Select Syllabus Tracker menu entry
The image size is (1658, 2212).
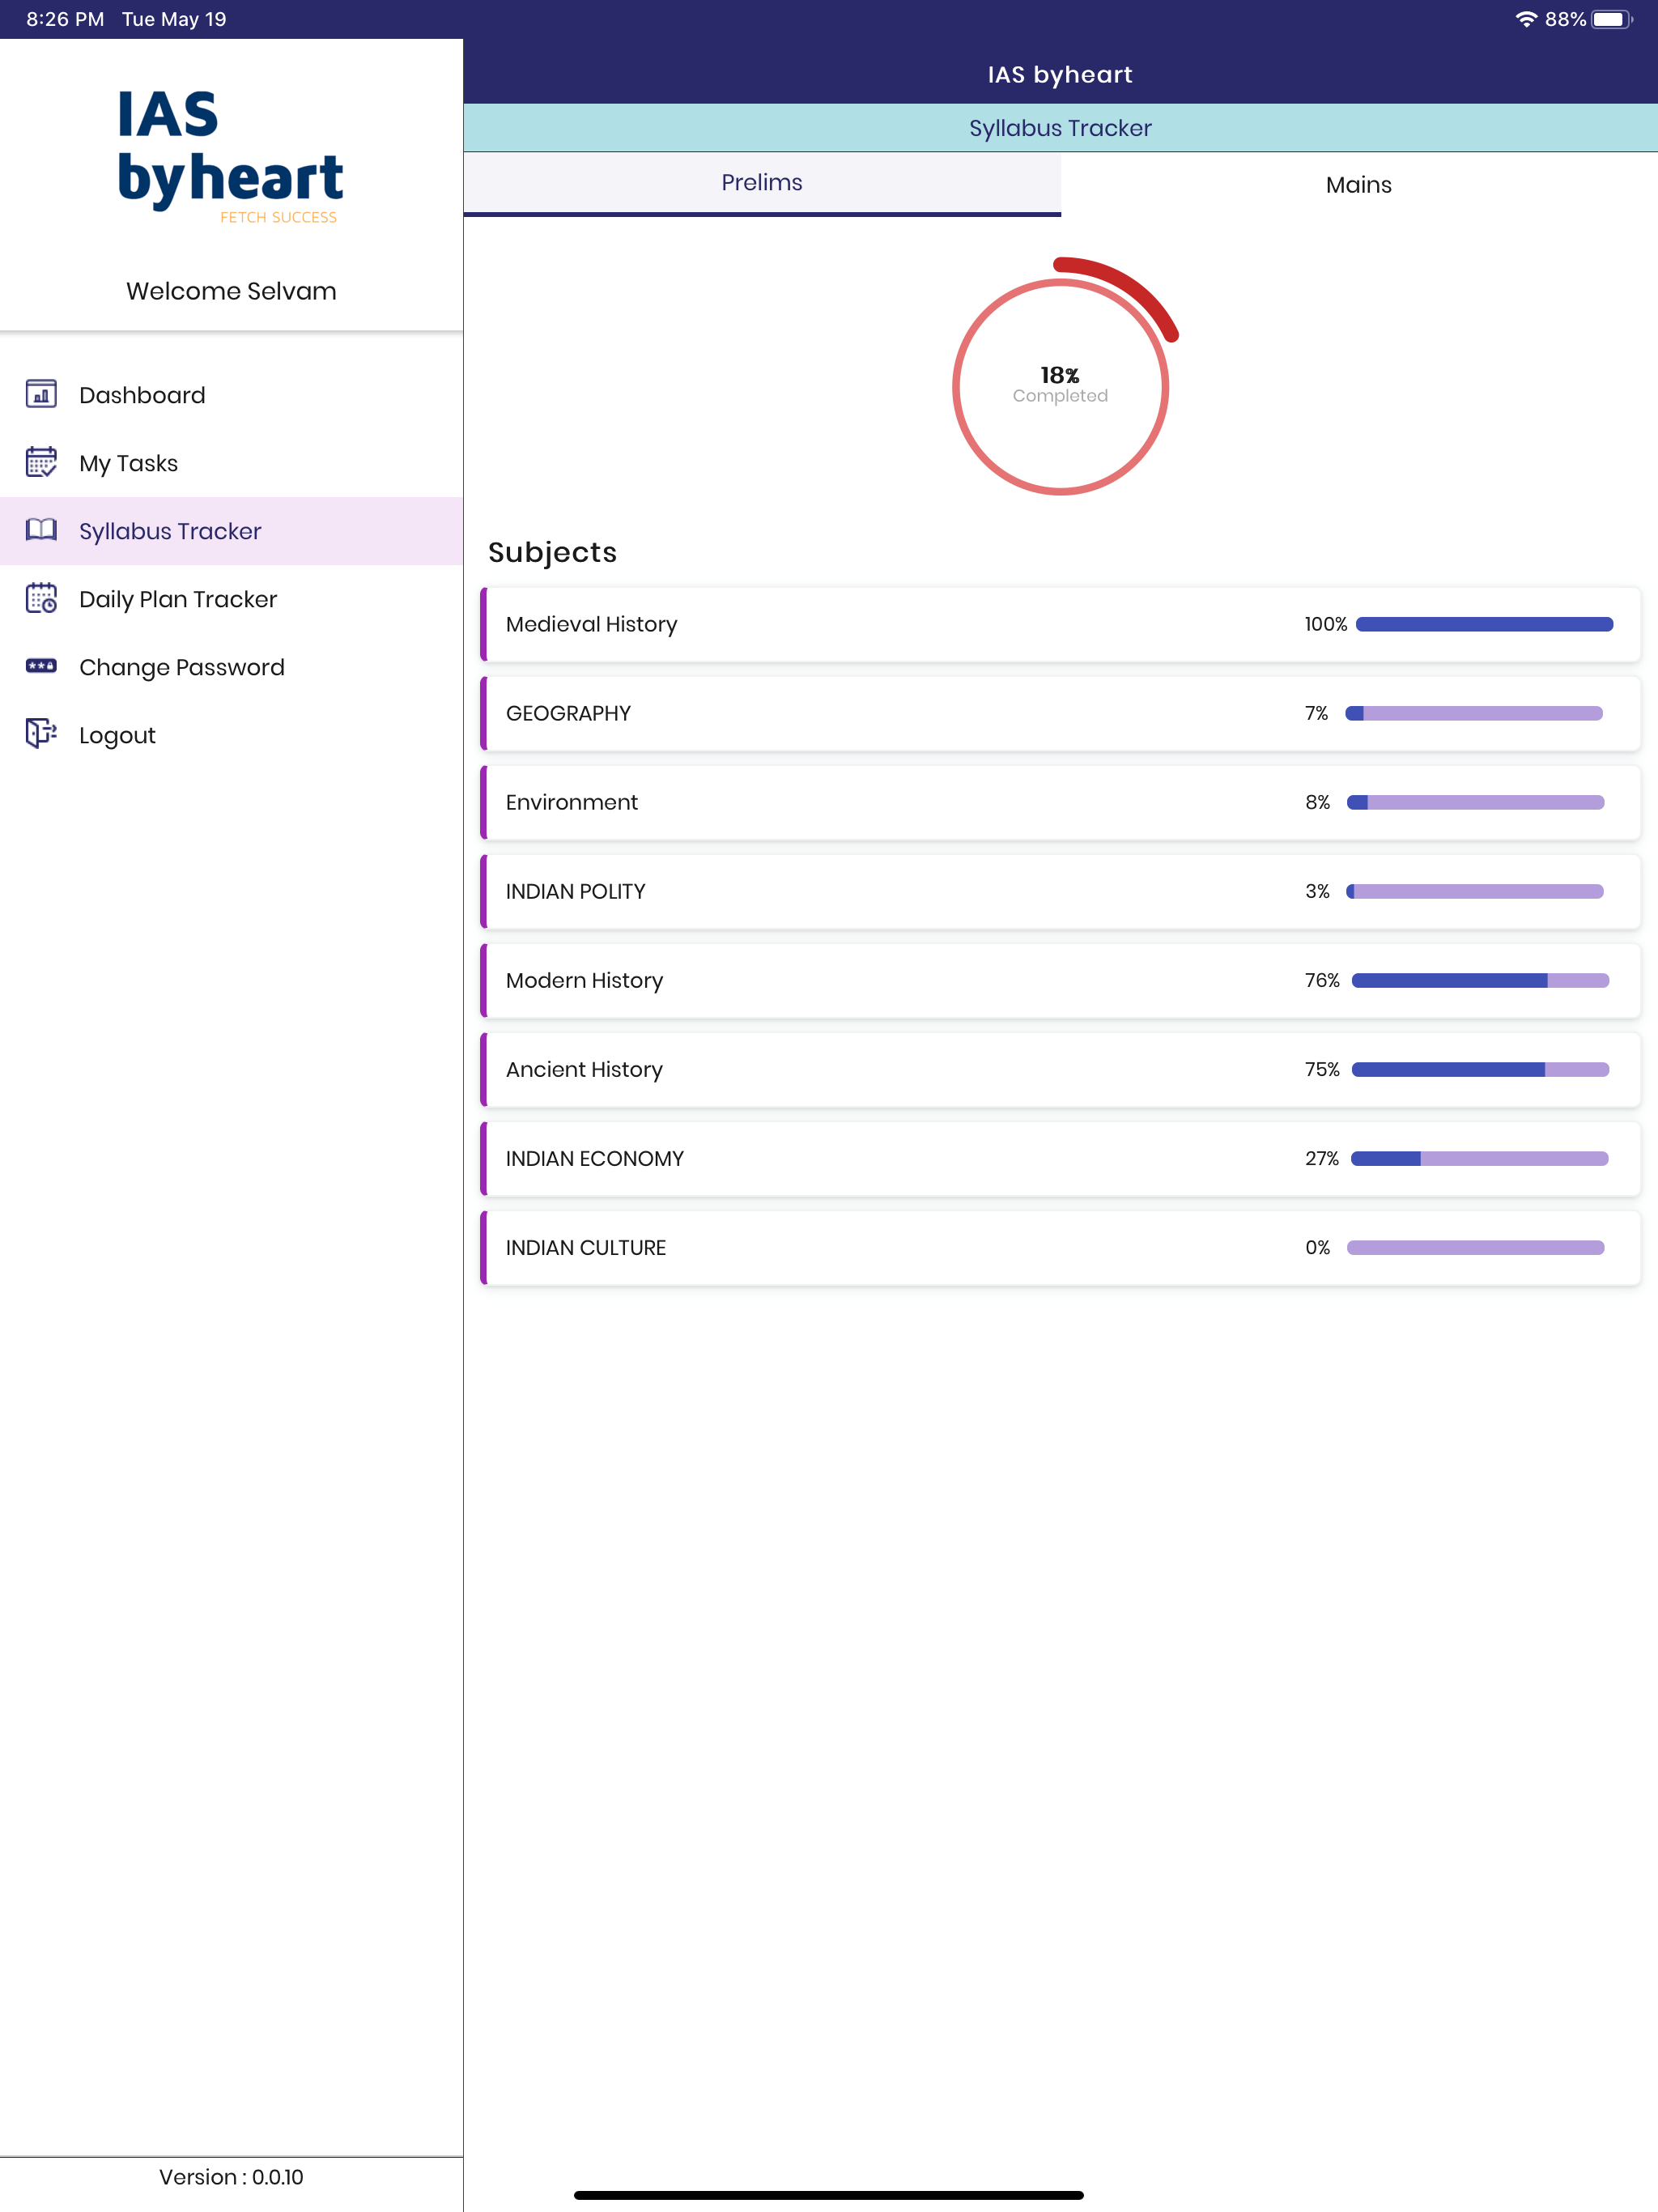pyautogui.click(x=231, y=531)
